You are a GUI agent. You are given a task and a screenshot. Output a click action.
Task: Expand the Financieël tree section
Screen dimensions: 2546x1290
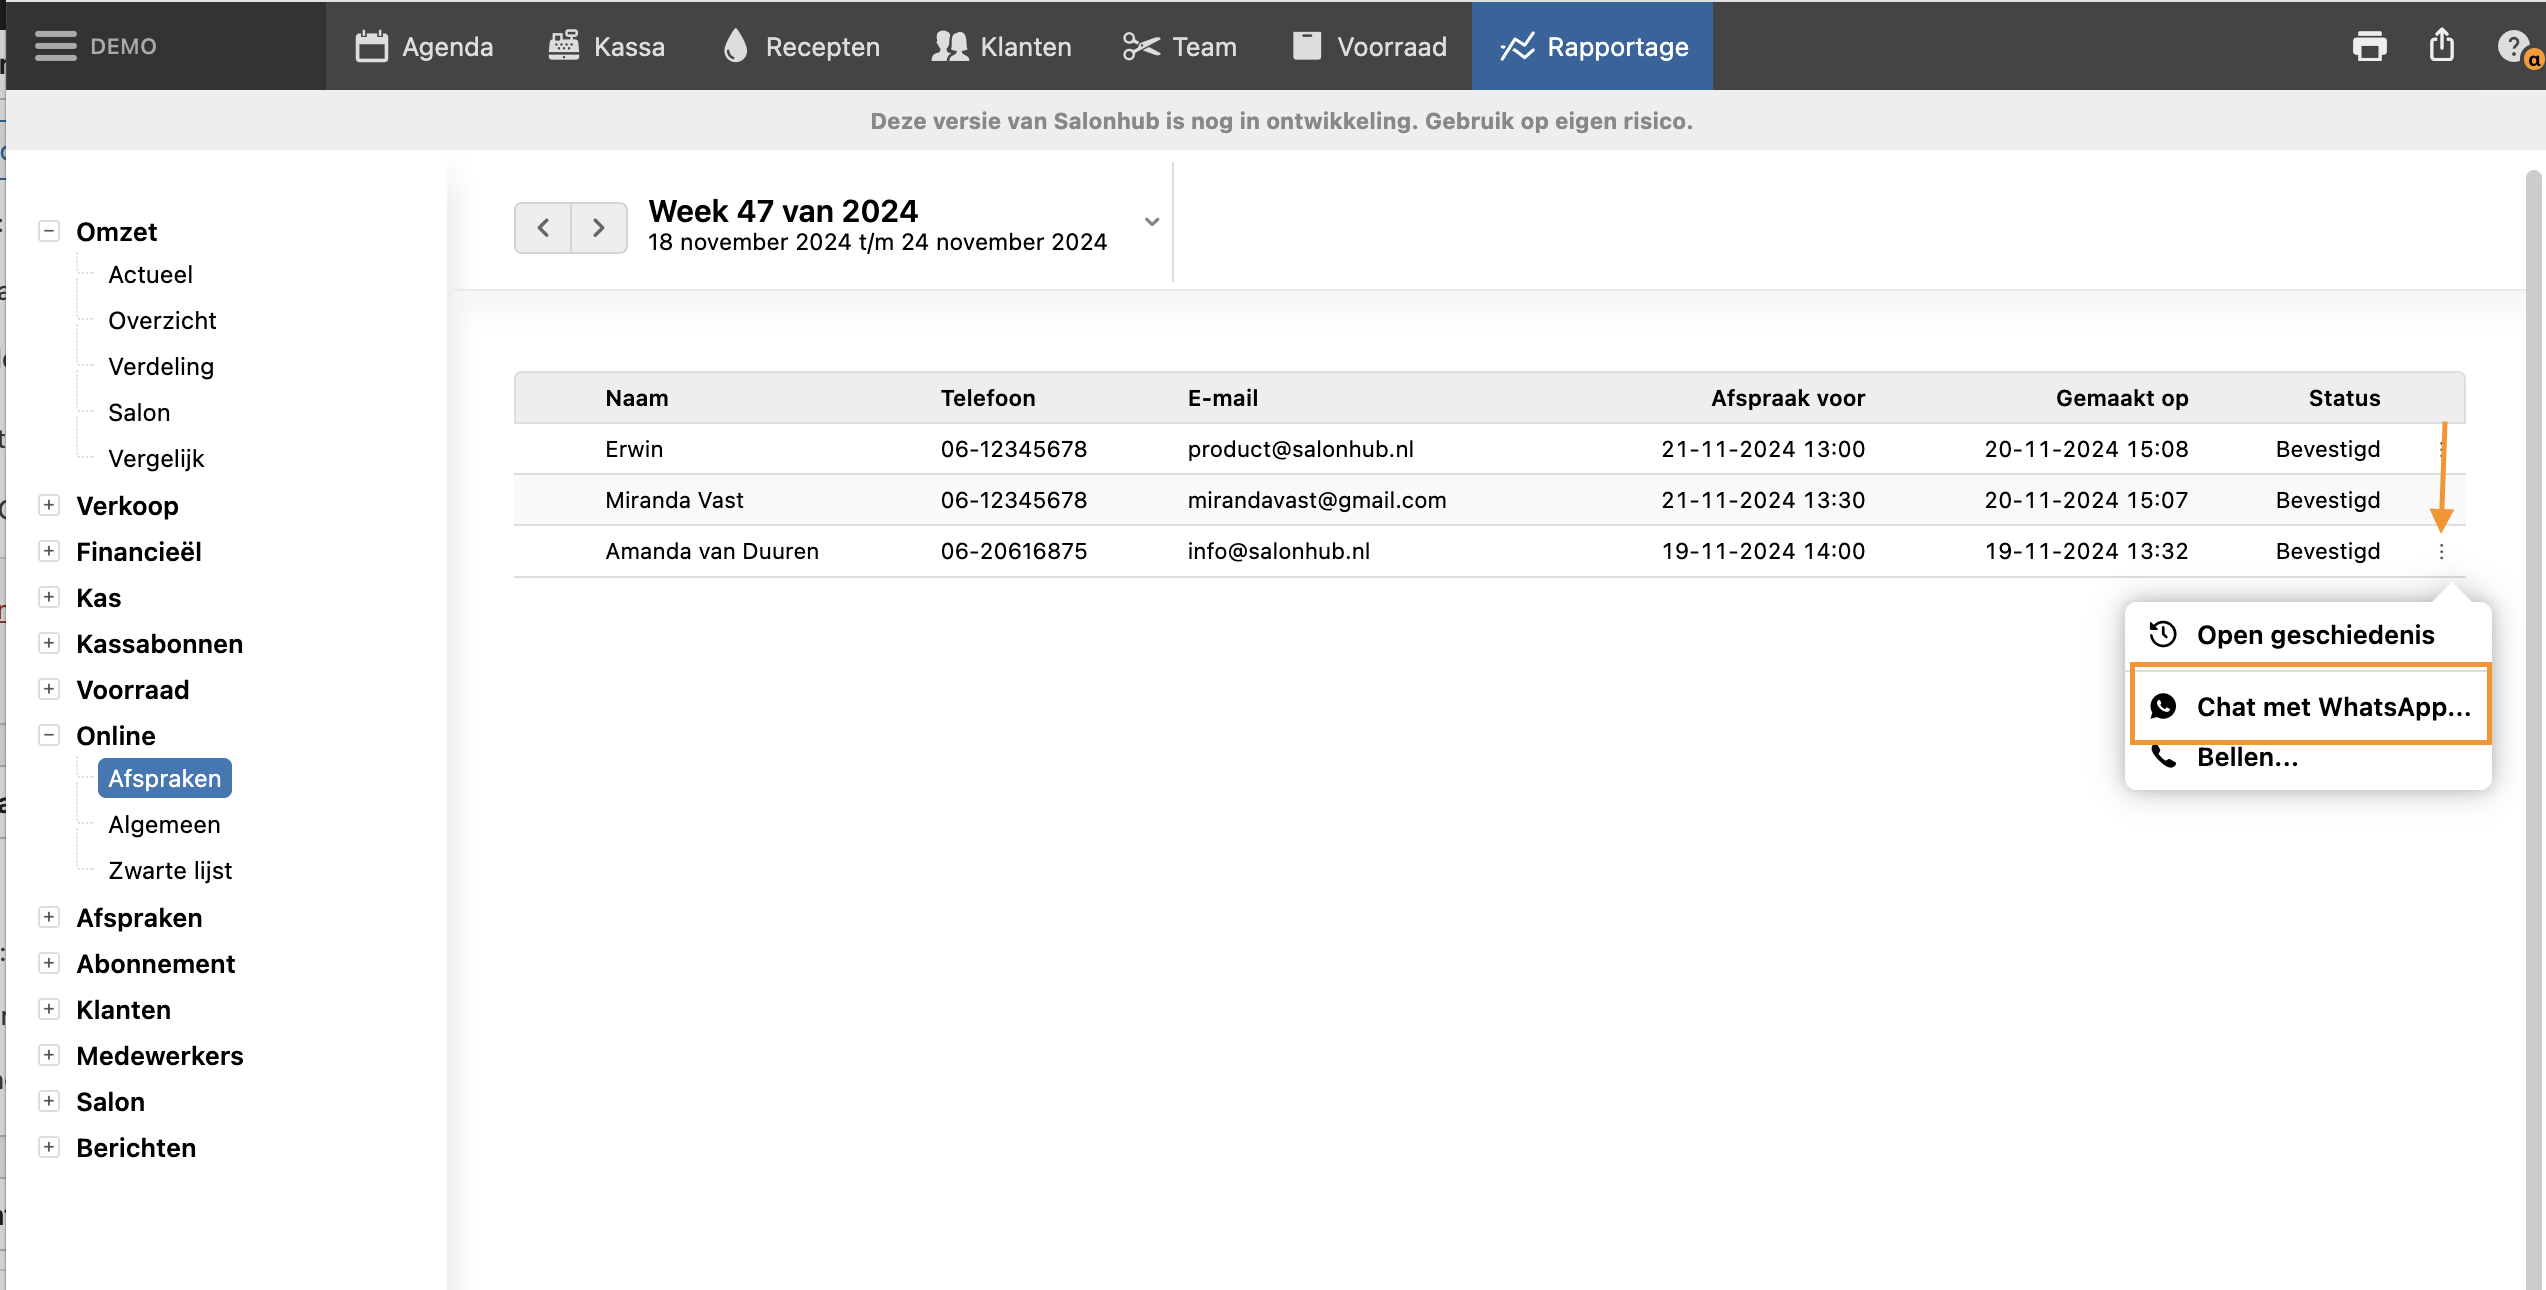[48, 551]
